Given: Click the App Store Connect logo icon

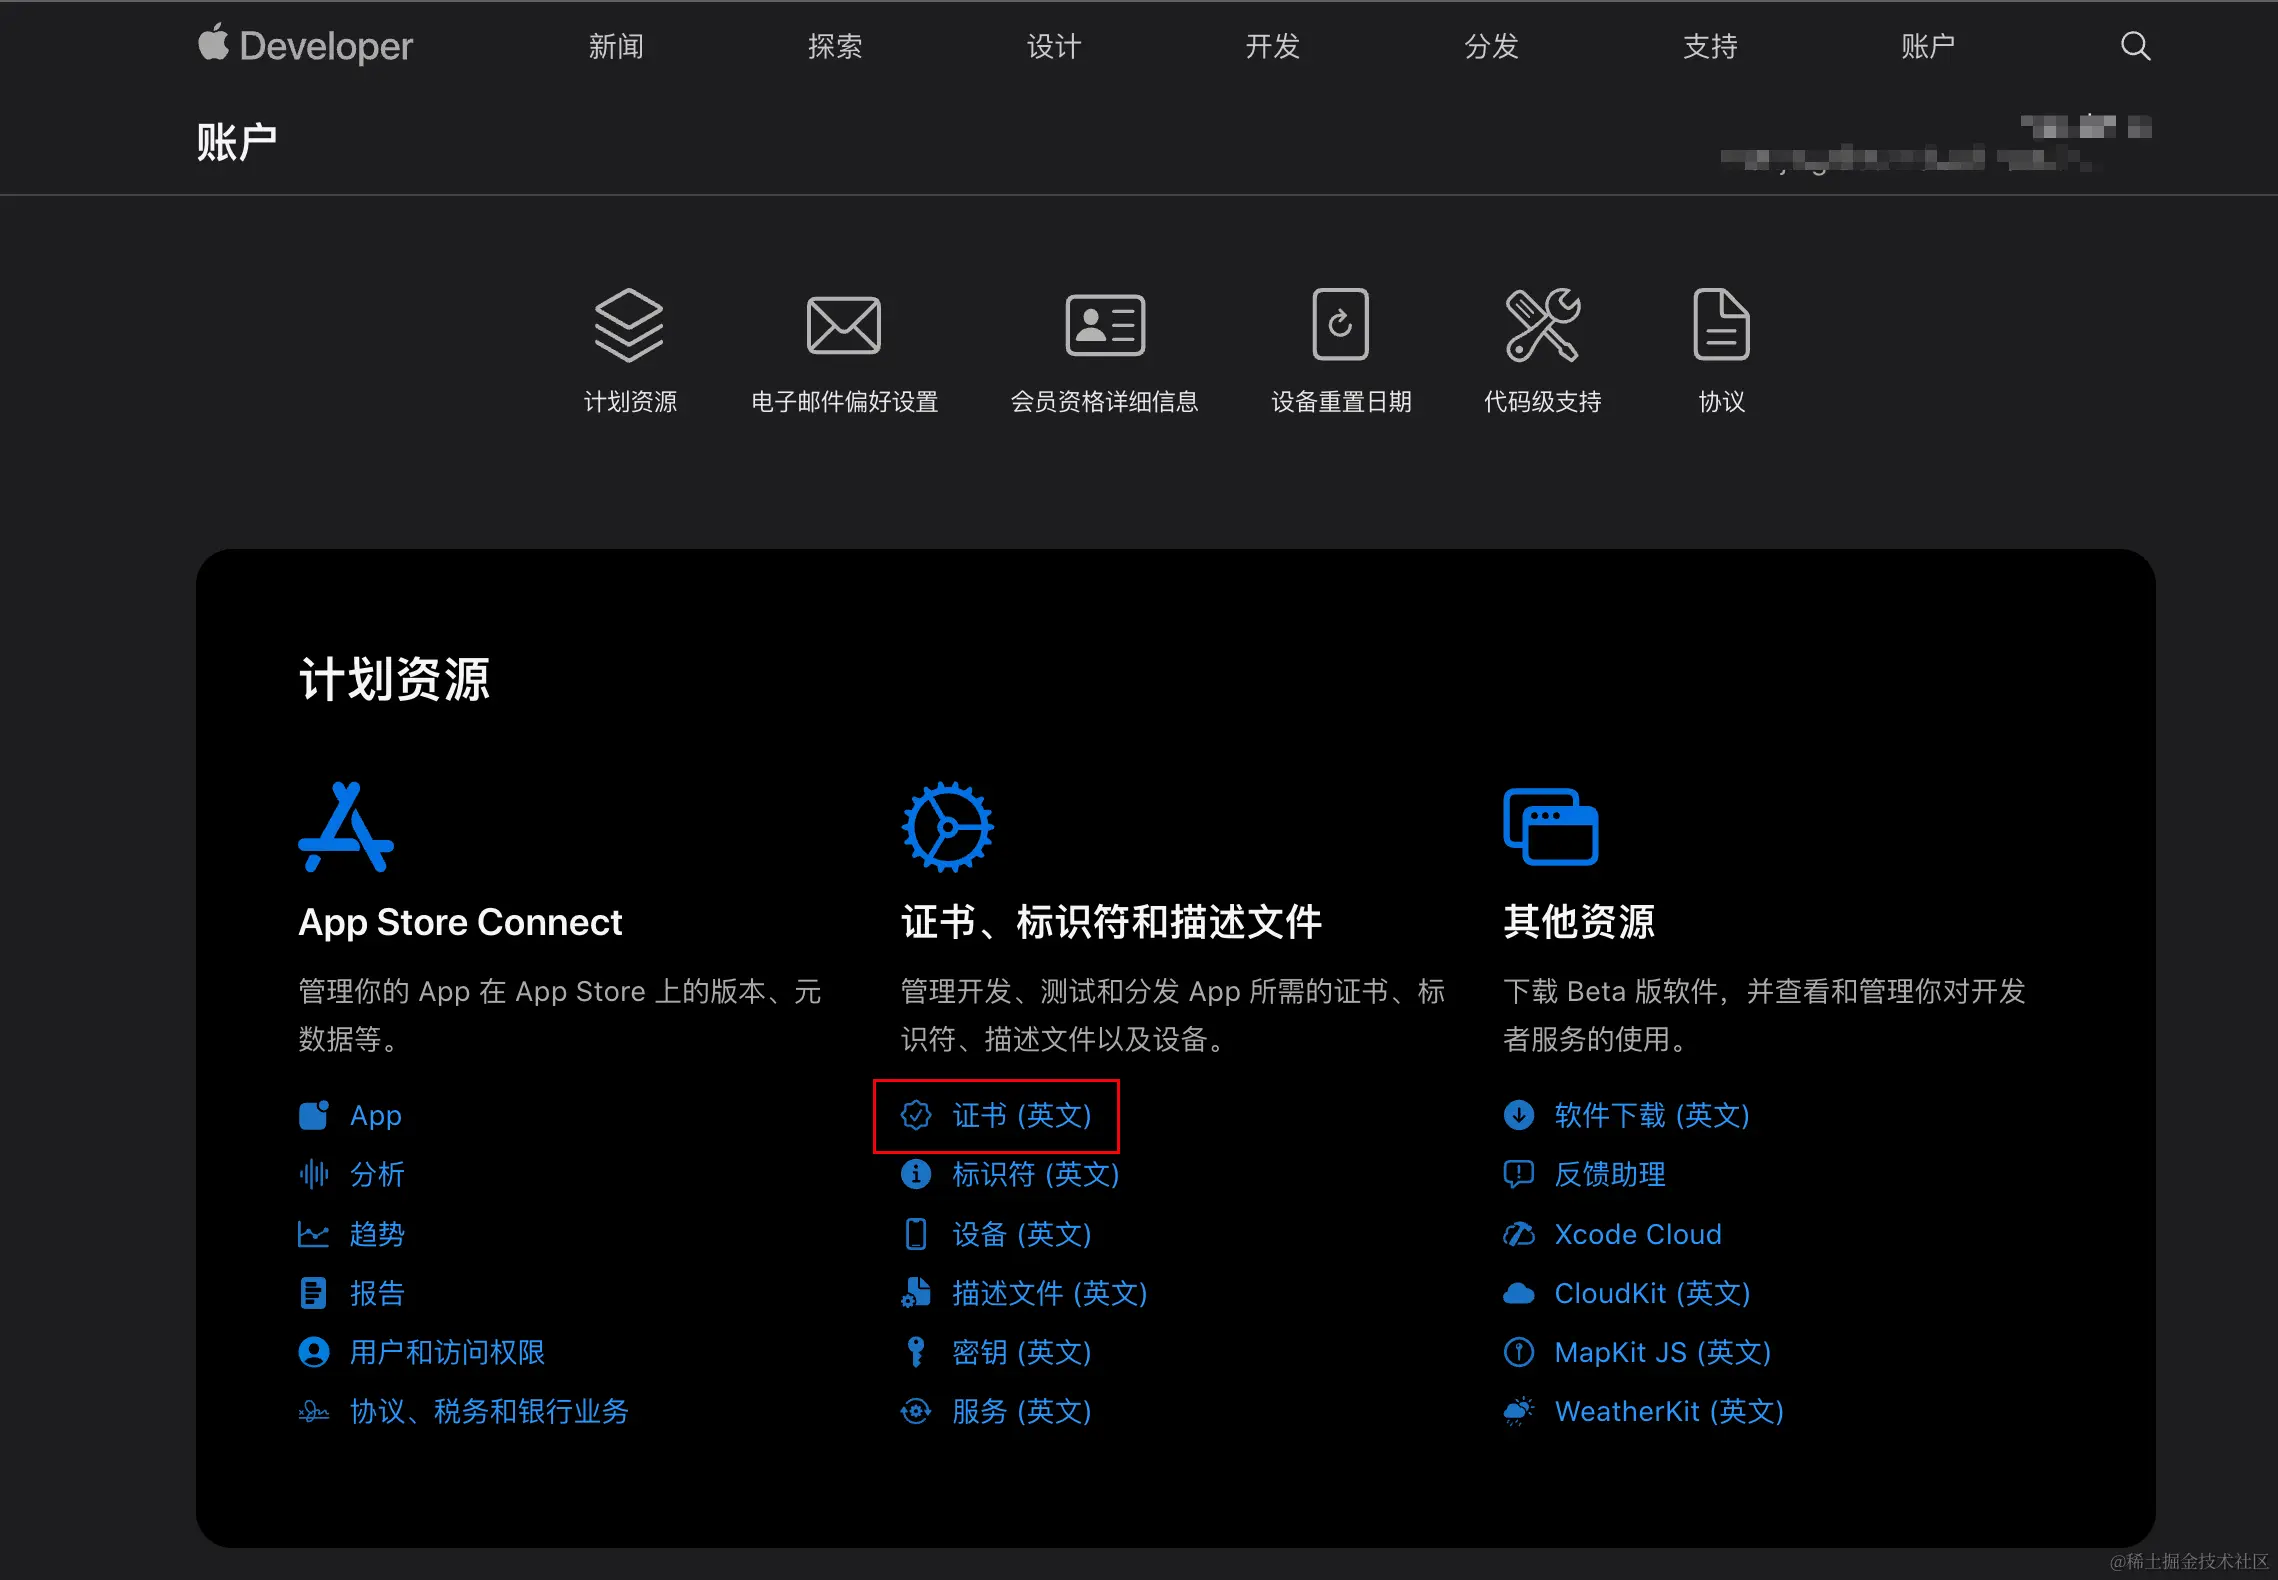Looking at the screenshot, I should pyautogui.click(x=348, y=826).
